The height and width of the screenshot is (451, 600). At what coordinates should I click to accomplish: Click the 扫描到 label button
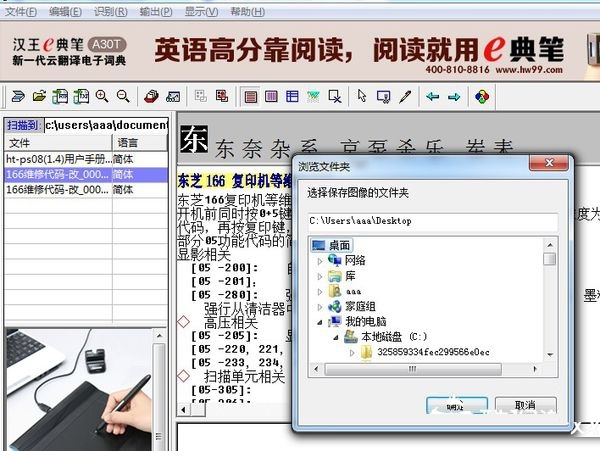[x=22, y=125]
